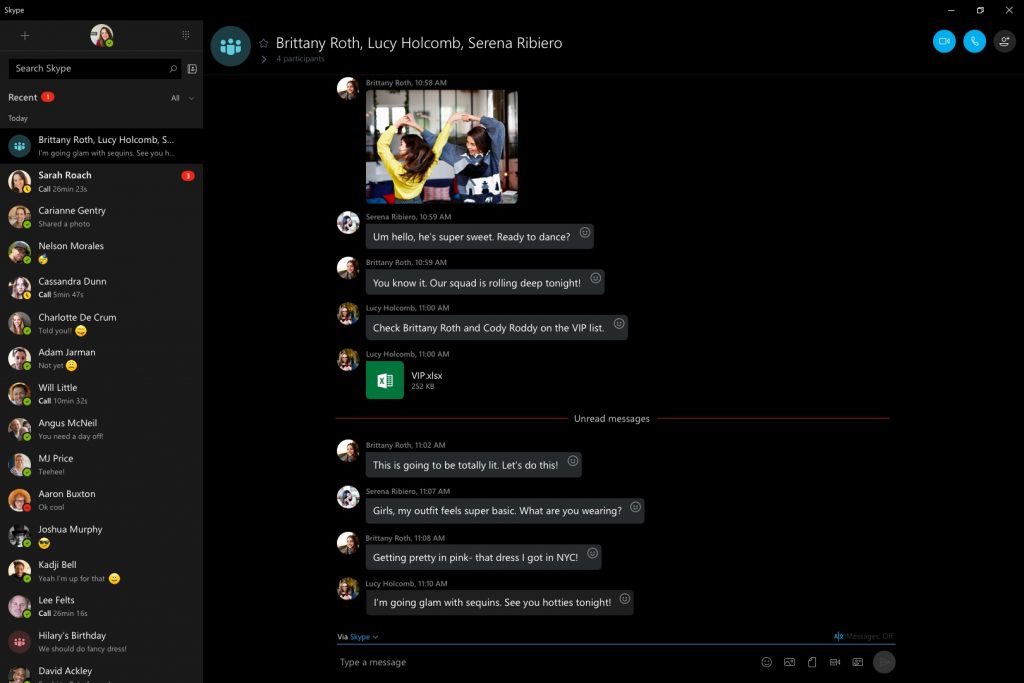Start a new chat with the plus icon
1024x683 pixels.
[x=24, y=34]
